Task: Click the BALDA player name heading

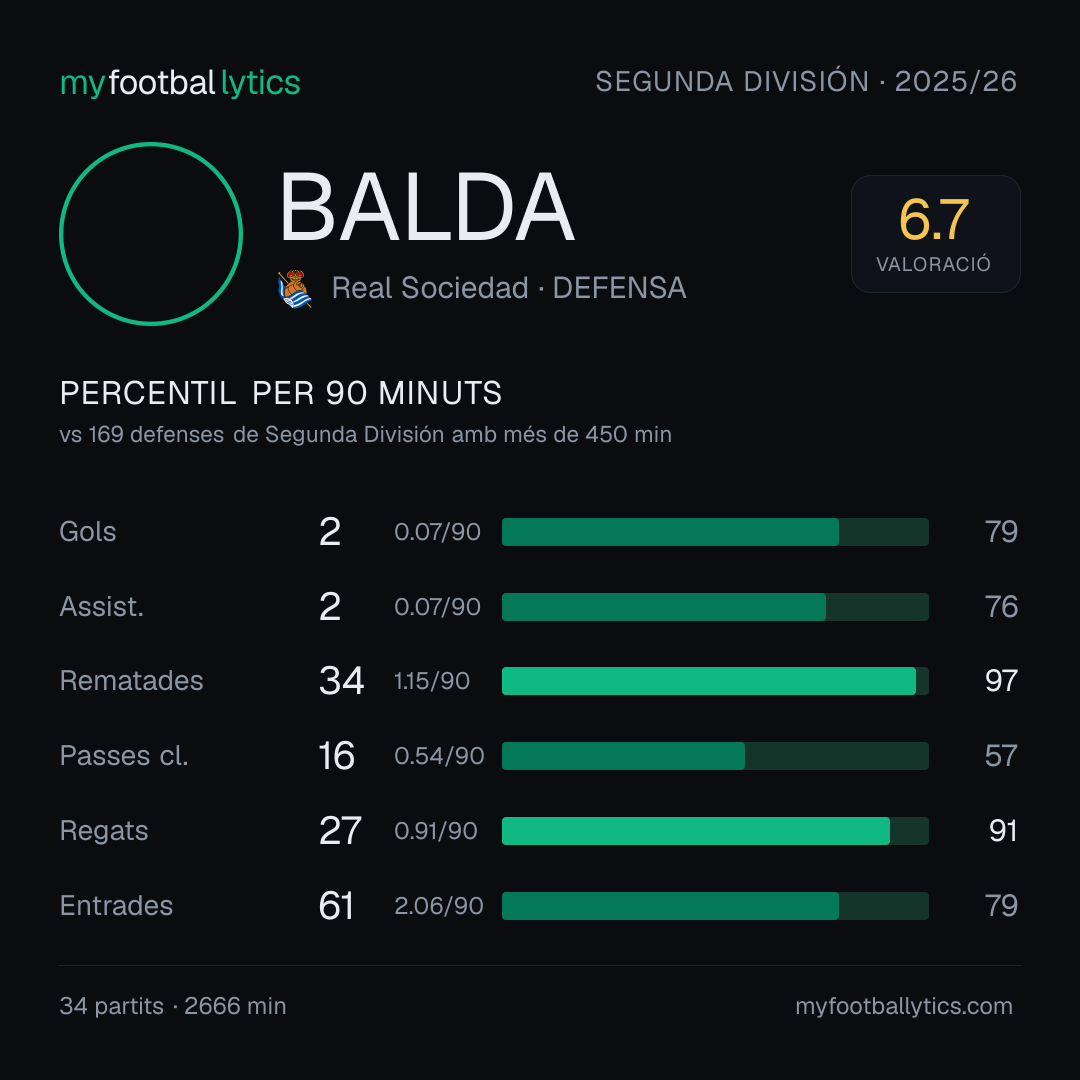Action: click(x=426, y=207)
